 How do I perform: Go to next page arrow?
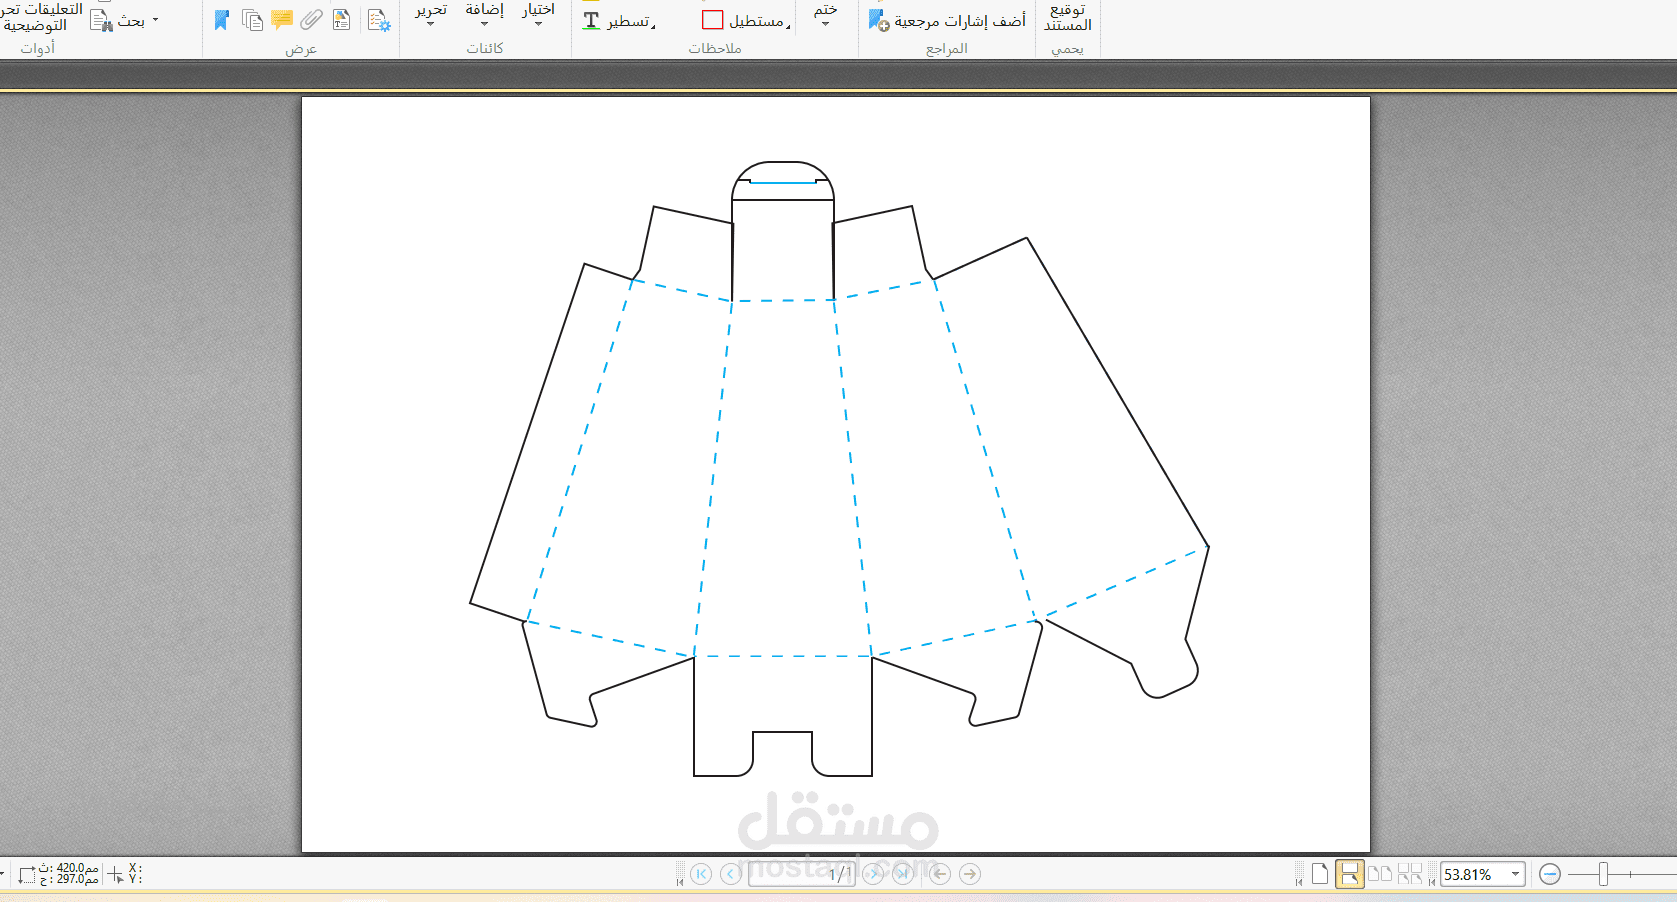[873, 874]
